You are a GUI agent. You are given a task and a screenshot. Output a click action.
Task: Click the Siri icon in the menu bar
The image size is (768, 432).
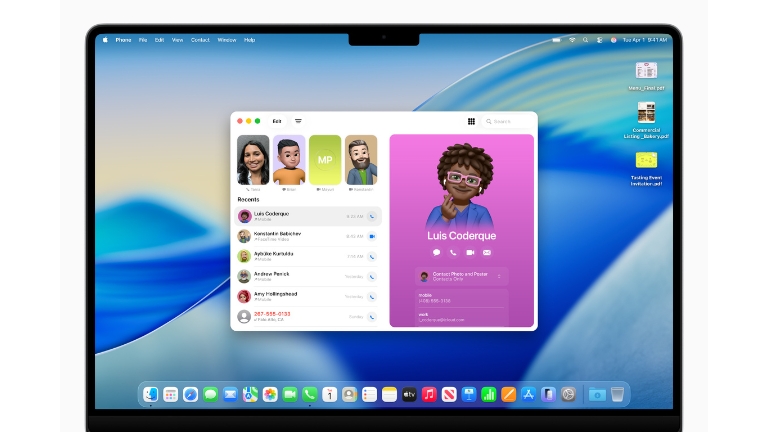pos(614,40)
